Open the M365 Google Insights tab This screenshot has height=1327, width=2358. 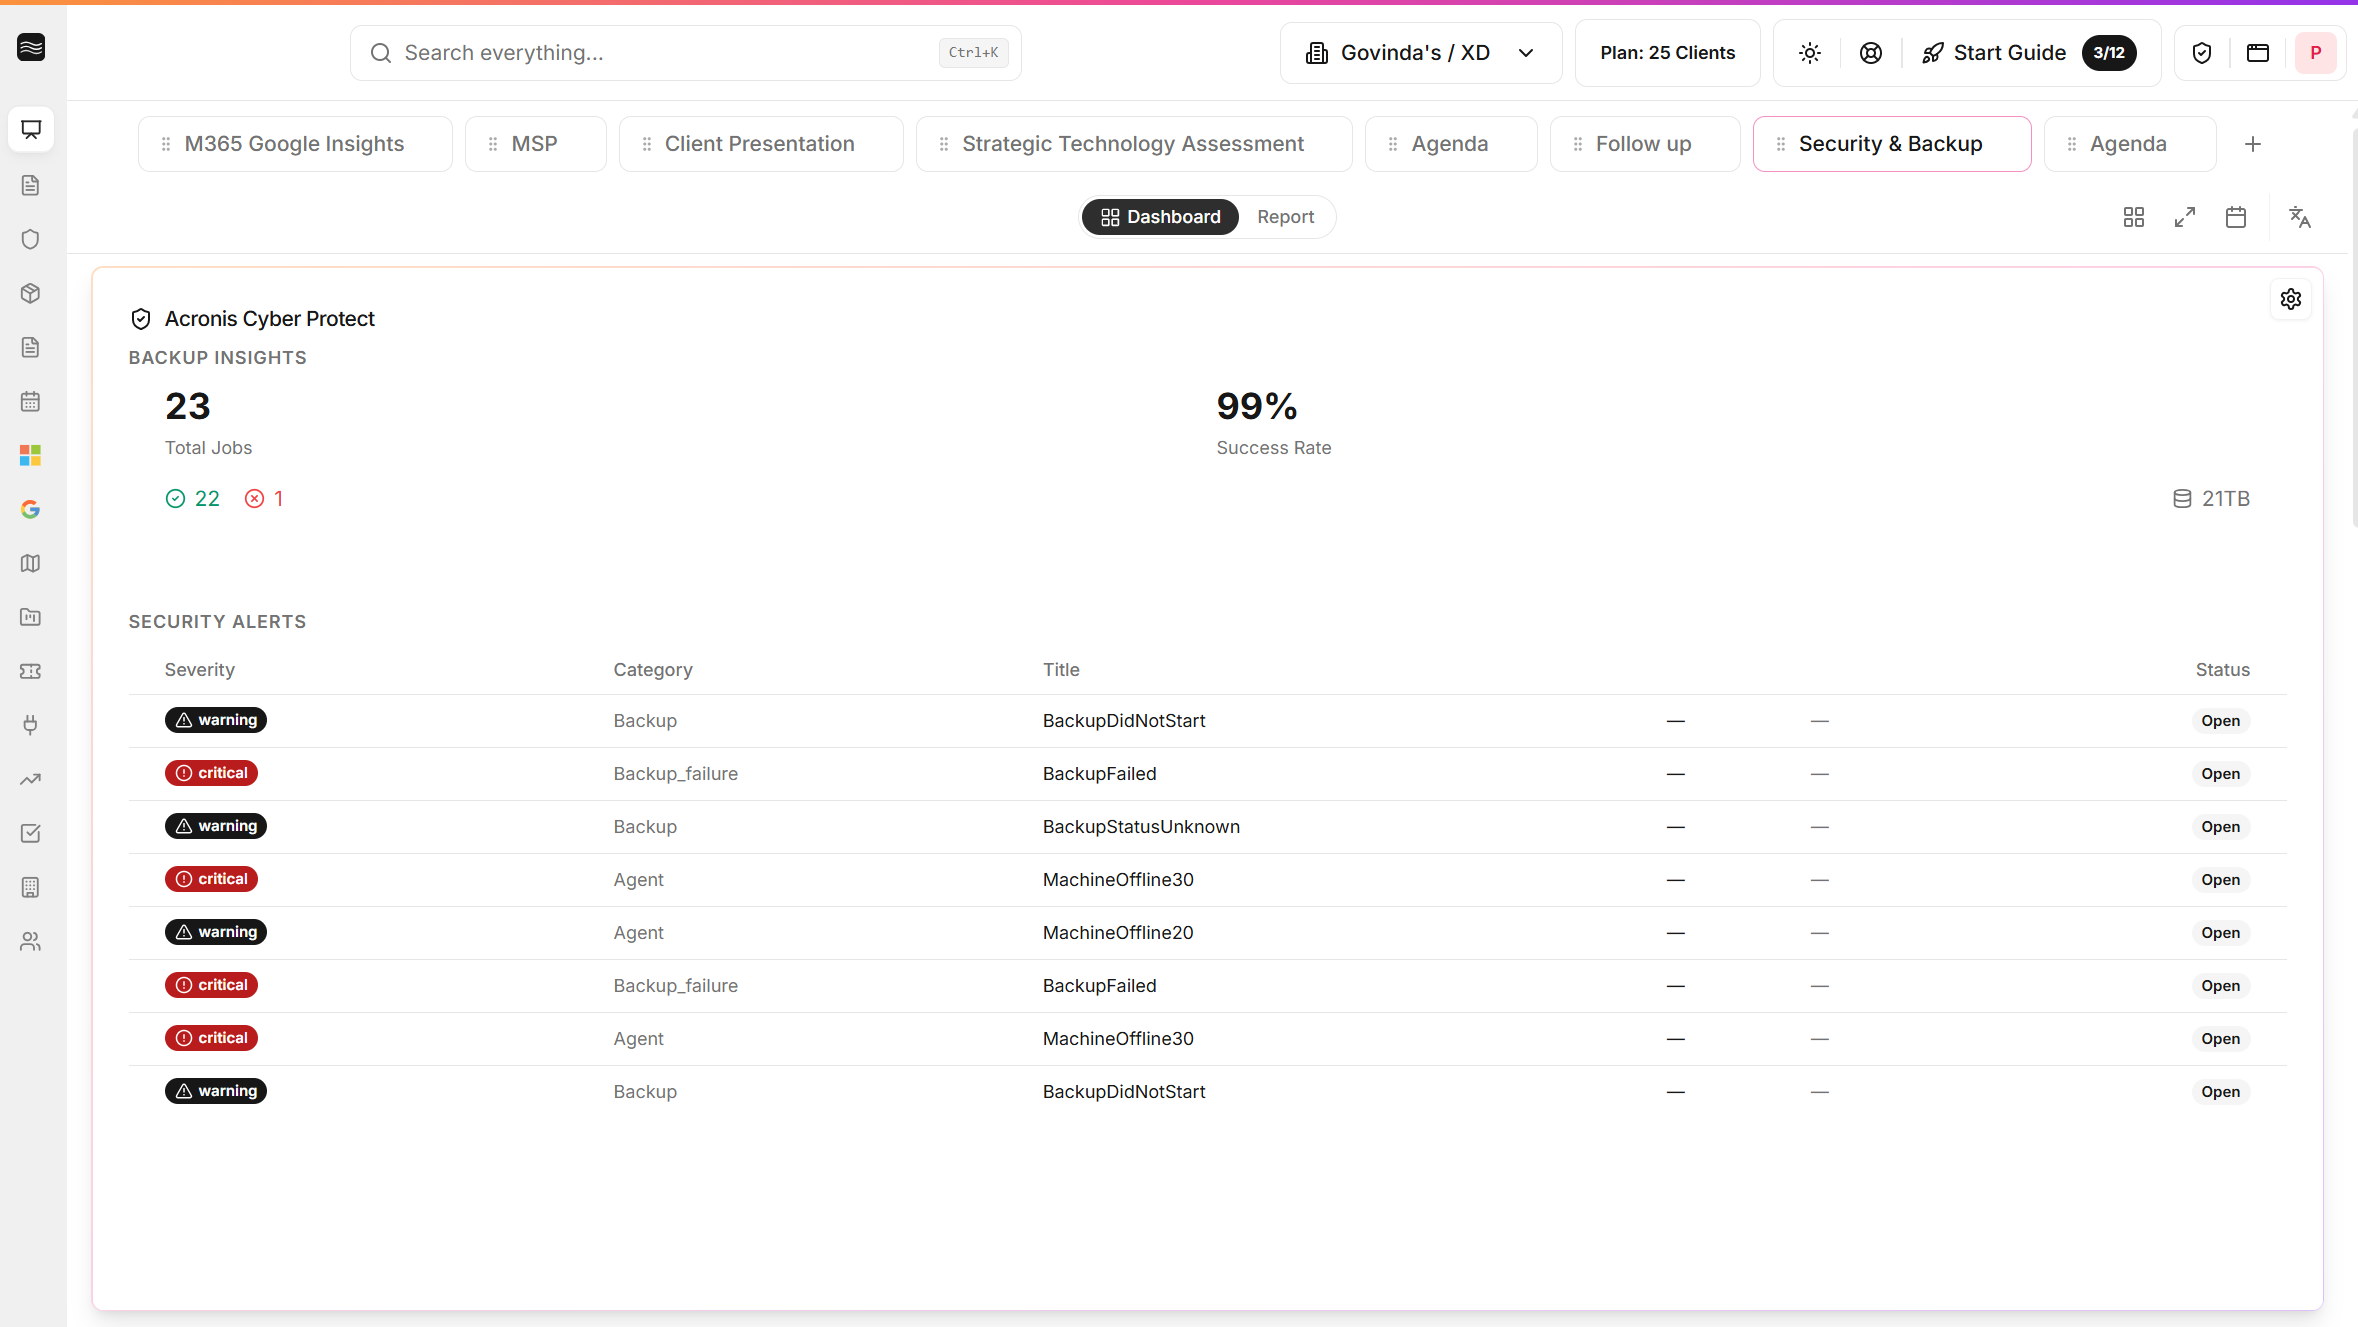click(x=295, y=144)
